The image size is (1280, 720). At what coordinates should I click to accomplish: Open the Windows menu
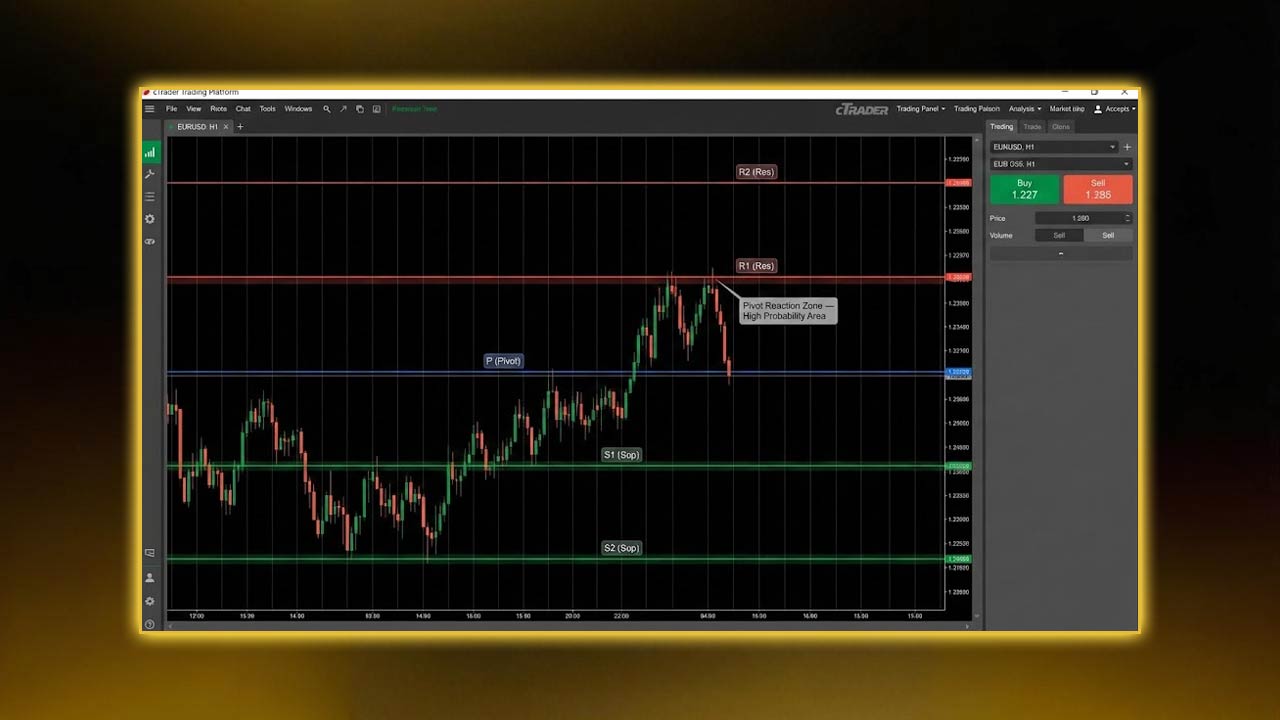298,109
